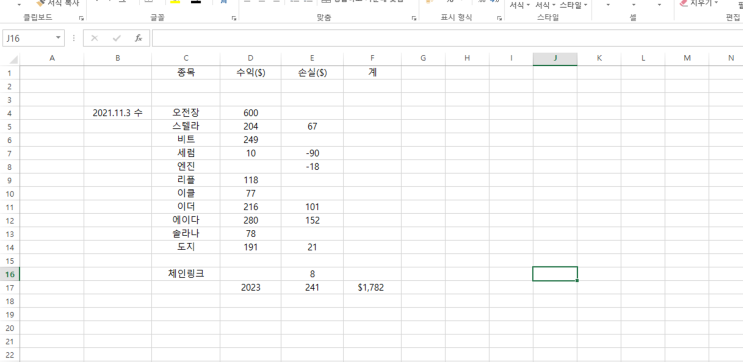Select row 16 header

click(10, 274)
